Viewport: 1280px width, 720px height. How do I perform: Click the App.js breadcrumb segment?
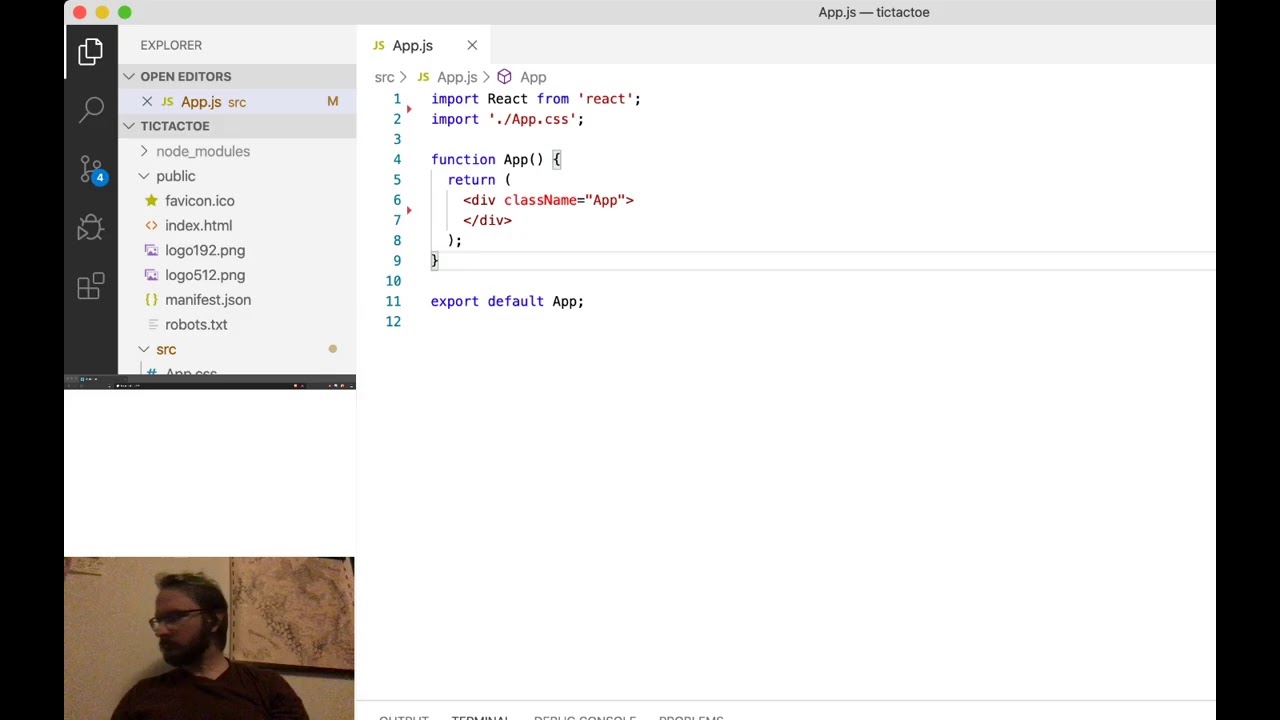[x=457, y=77]
